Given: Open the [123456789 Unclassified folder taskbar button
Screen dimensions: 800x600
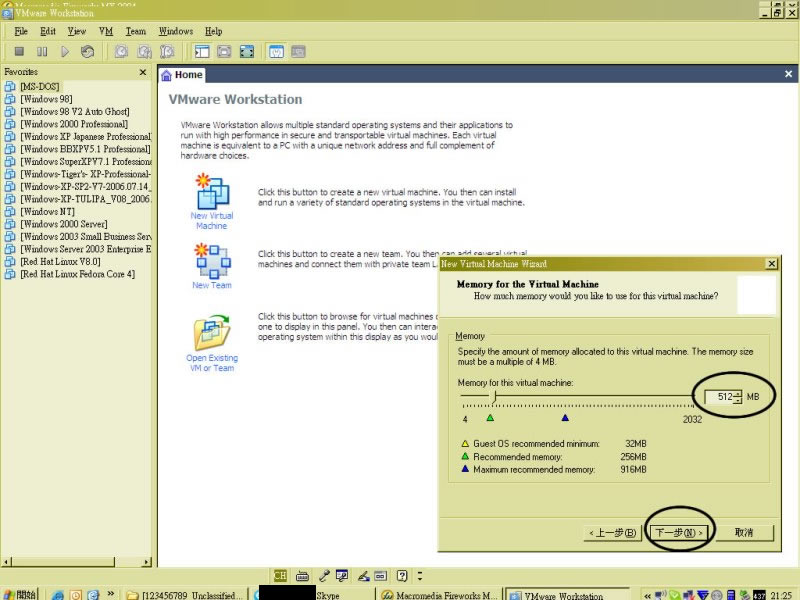Looking at the screenshot, I should 186,595.
